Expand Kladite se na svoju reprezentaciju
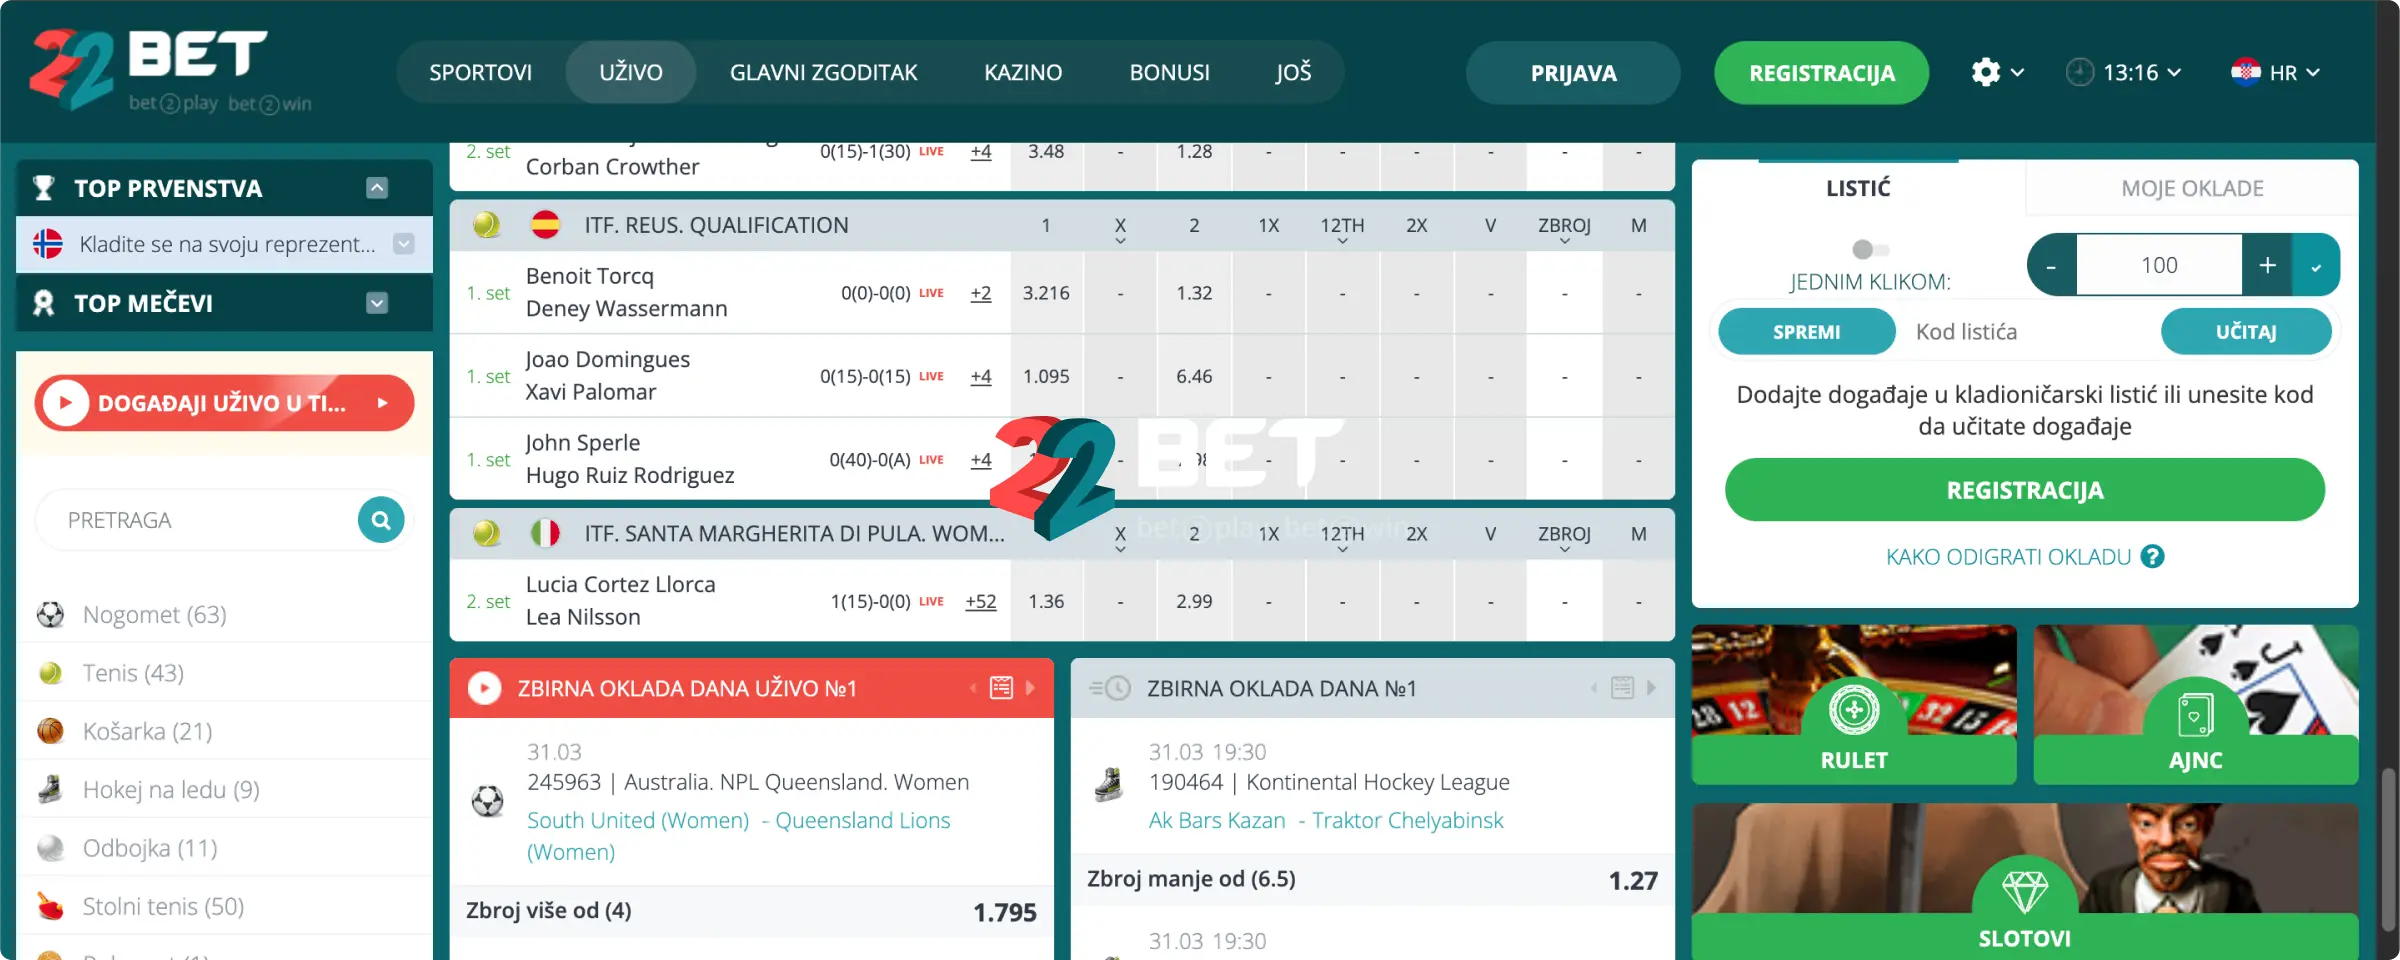The width and height of the screenshot is (2400, 960). (x=404, y=244)
